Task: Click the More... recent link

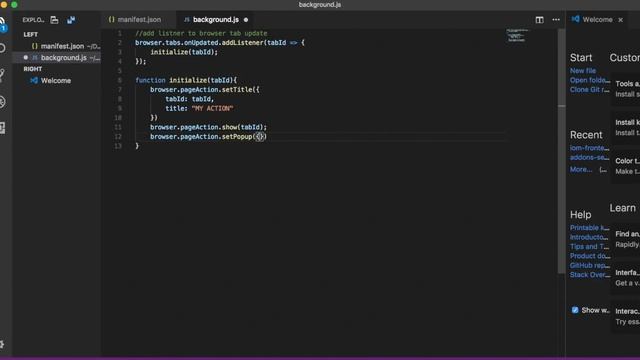Action: (581, 169)
